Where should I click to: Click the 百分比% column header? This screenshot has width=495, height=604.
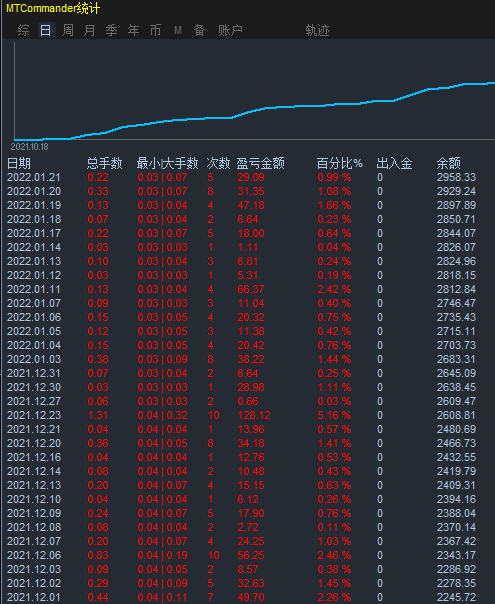click(x=339, y=163)
